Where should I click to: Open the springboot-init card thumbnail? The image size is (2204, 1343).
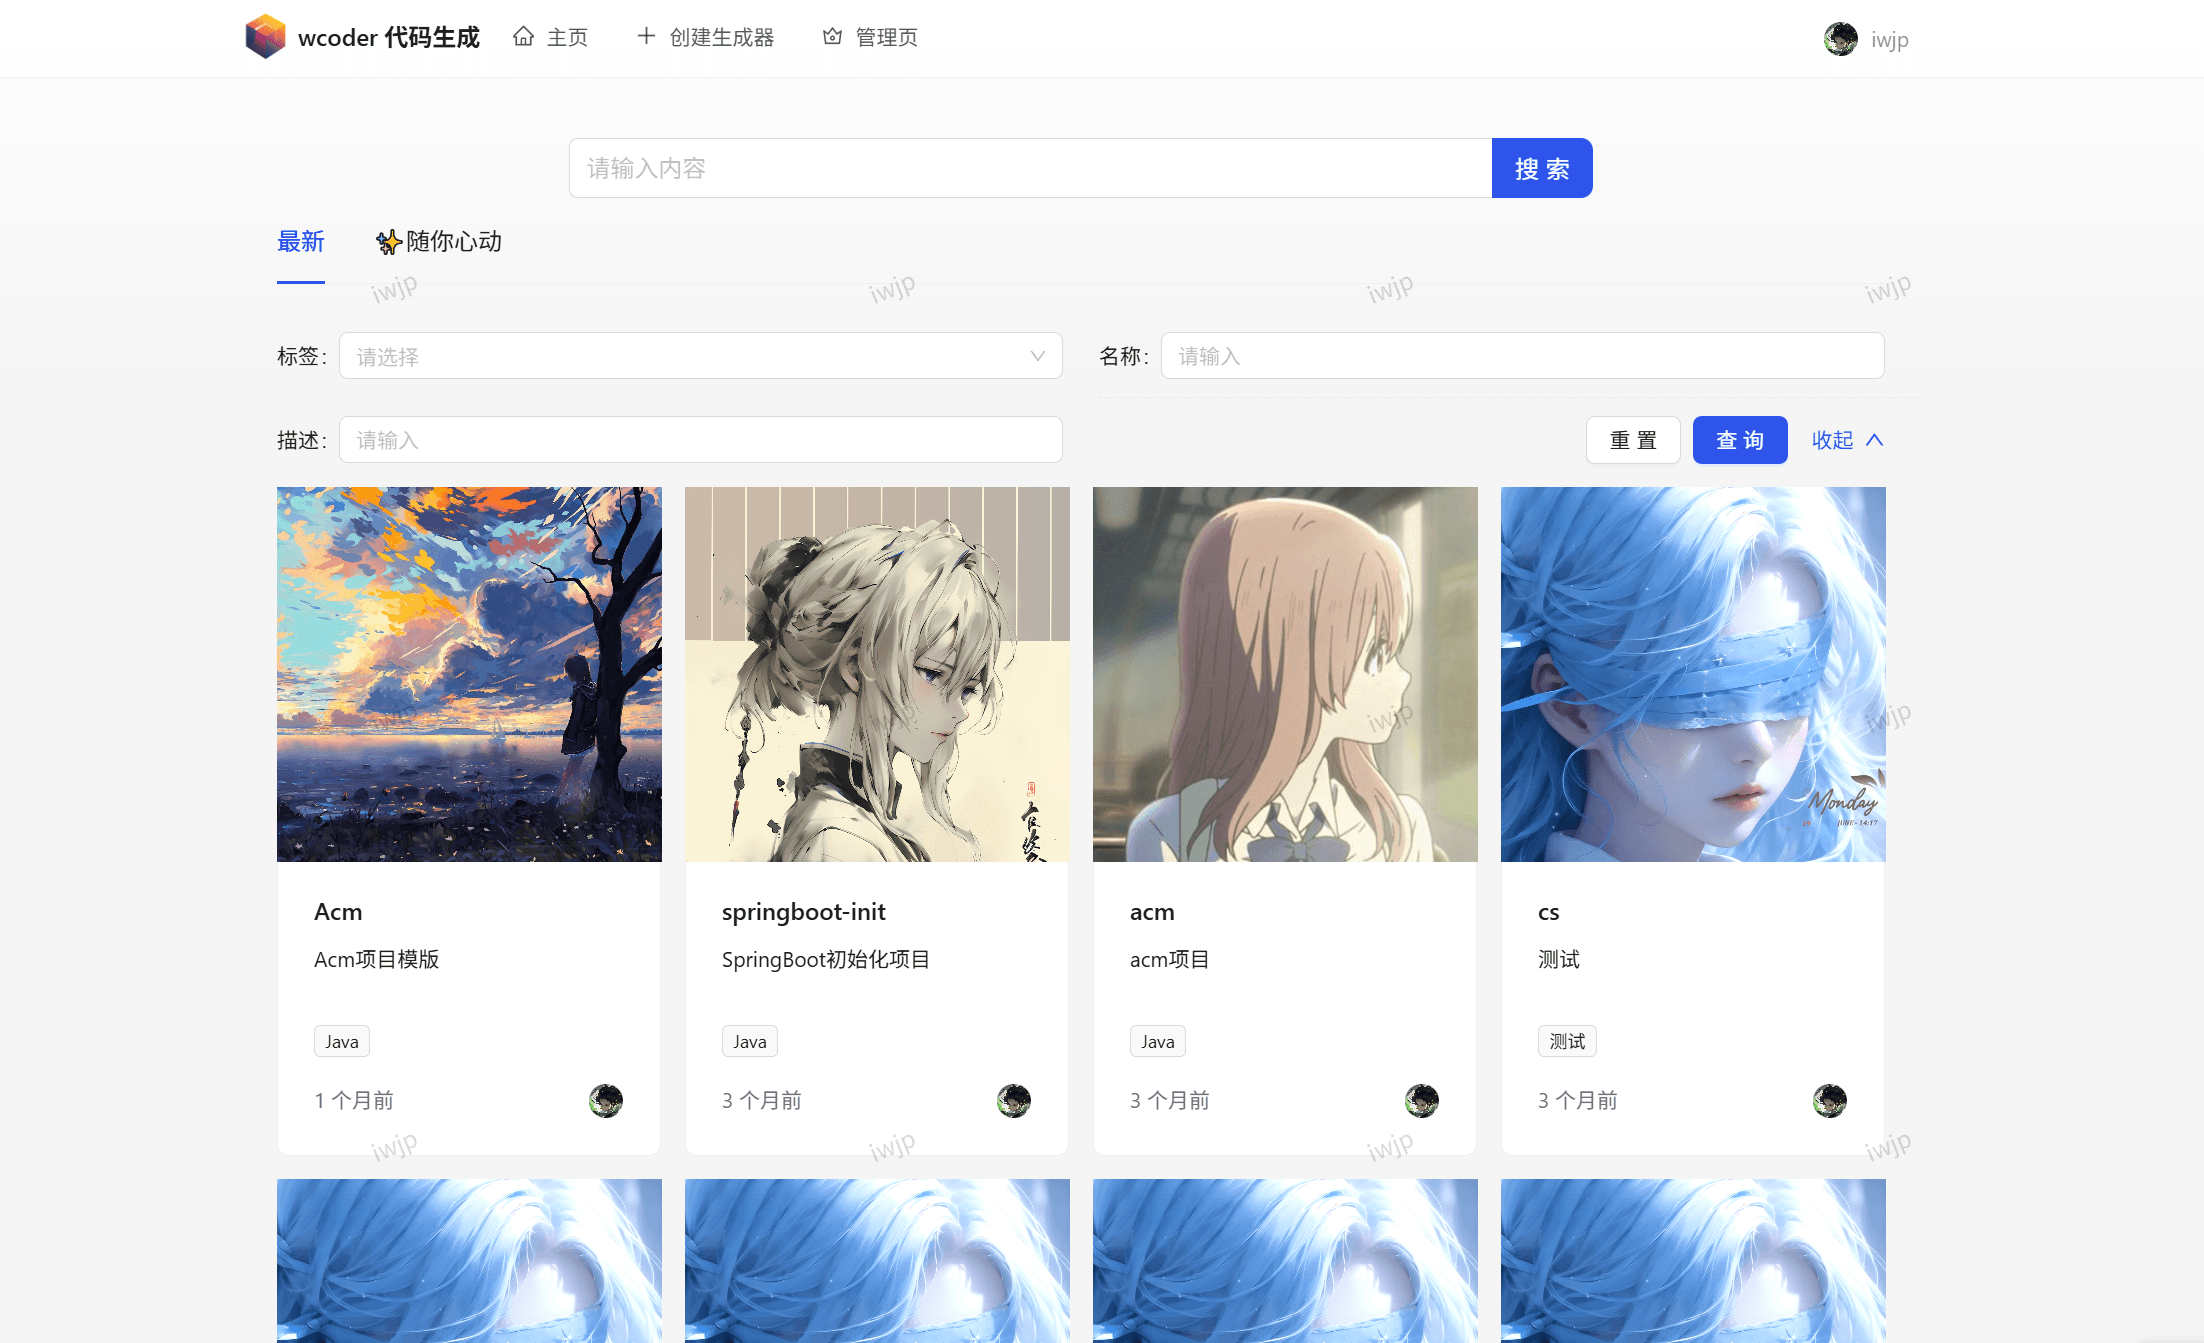(877, 674)
